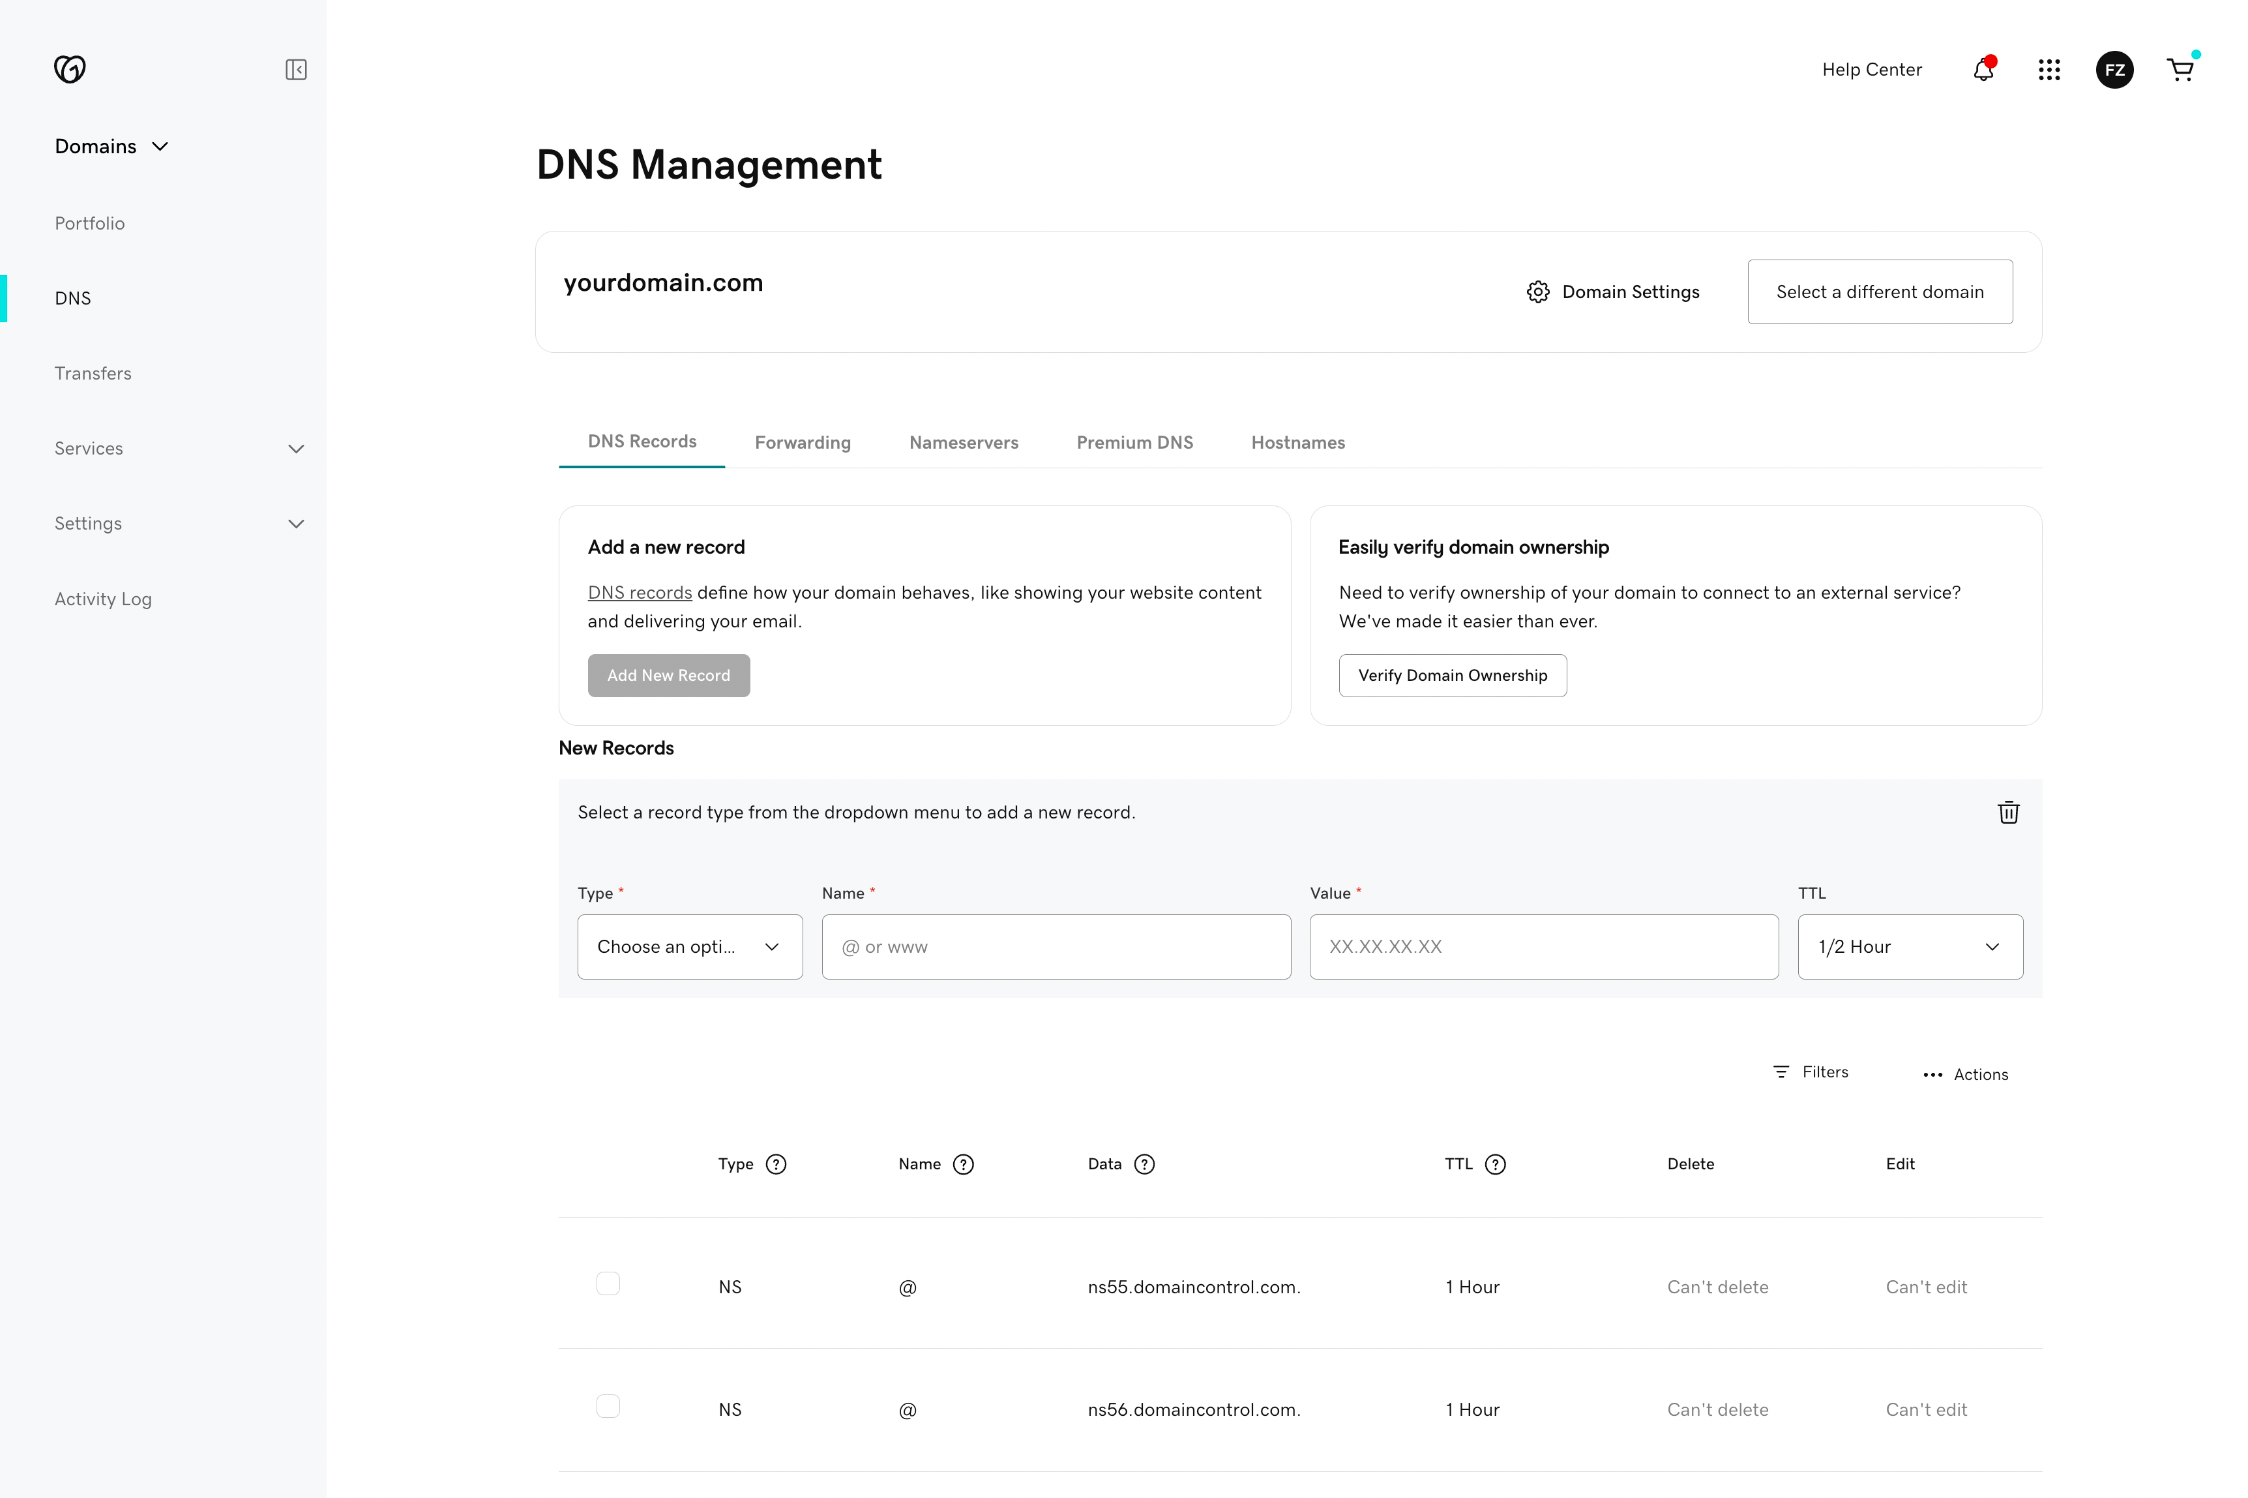
Task: Open the apps grid menu
Action: (2049, 70)
